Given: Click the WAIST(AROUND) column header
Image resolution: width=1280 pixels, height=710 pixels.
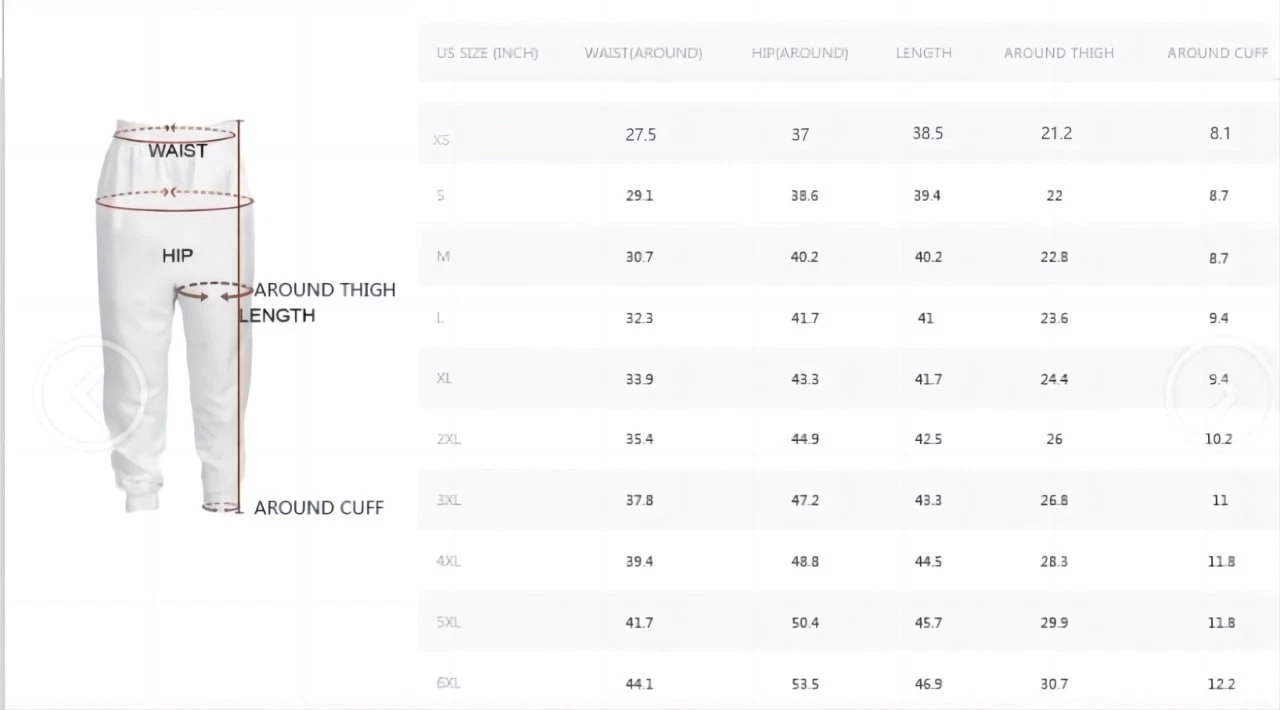Looking at the screenshot, I should (643, 53).
